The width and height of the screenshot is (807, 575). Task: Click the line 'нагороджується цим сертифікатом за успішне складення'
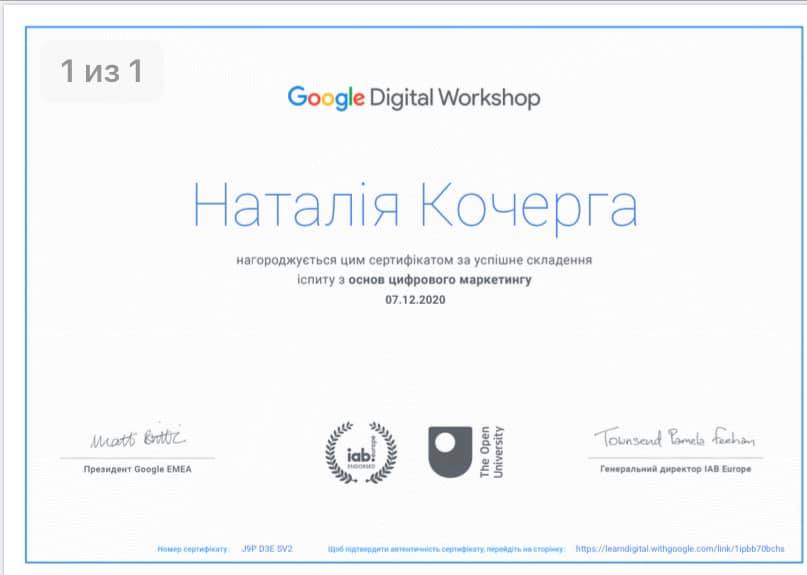414,260
